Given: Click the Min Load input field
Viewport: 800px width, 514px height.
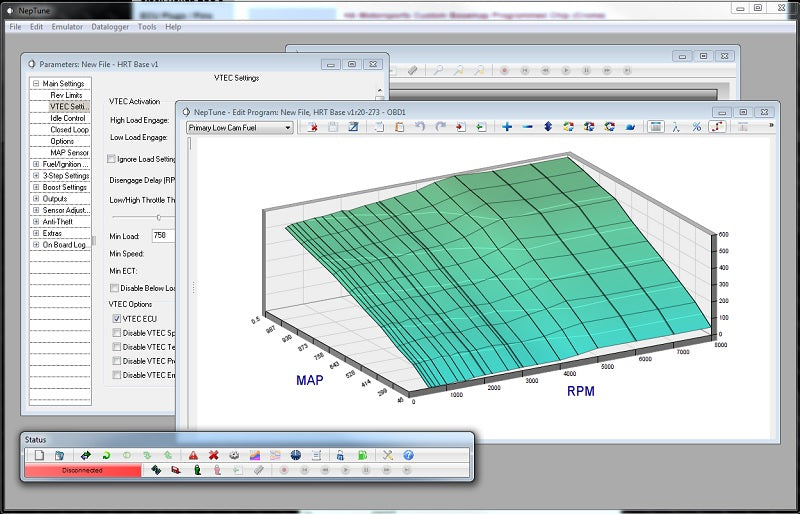Looking at the screenshot, I should (163, 236).
